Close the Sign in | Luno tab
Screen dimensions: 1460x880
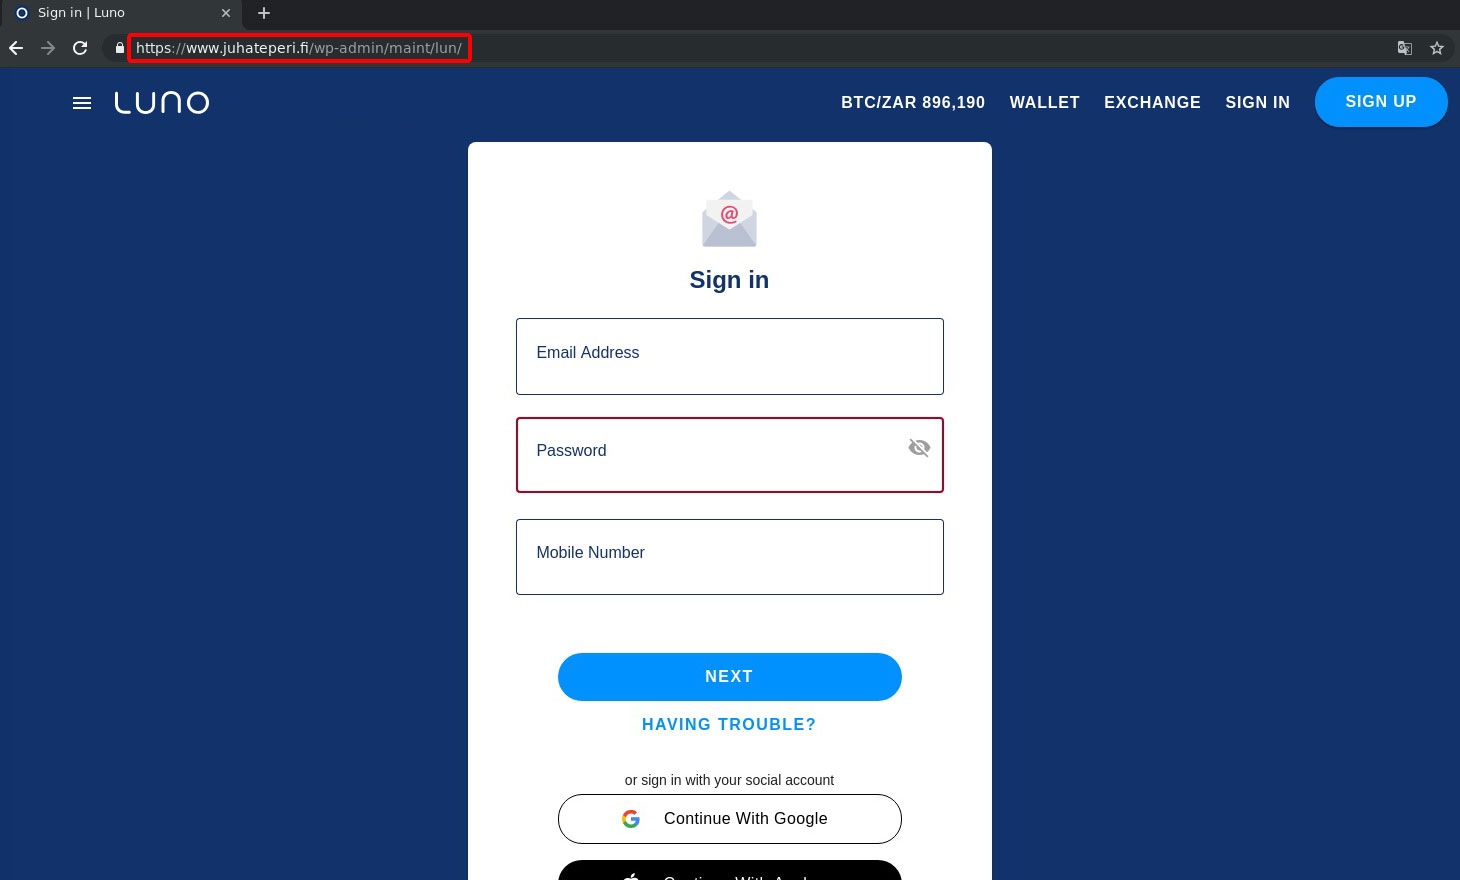point(226,13)
